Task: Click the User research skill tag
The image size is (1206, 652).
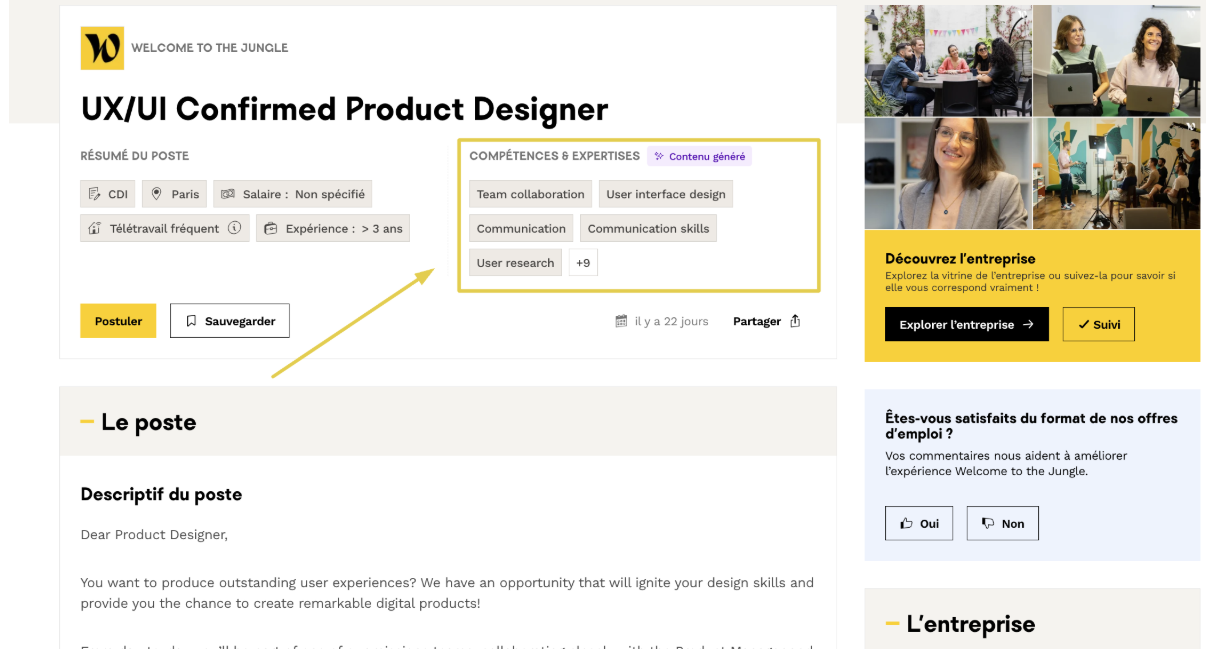Action: [515, 263]
